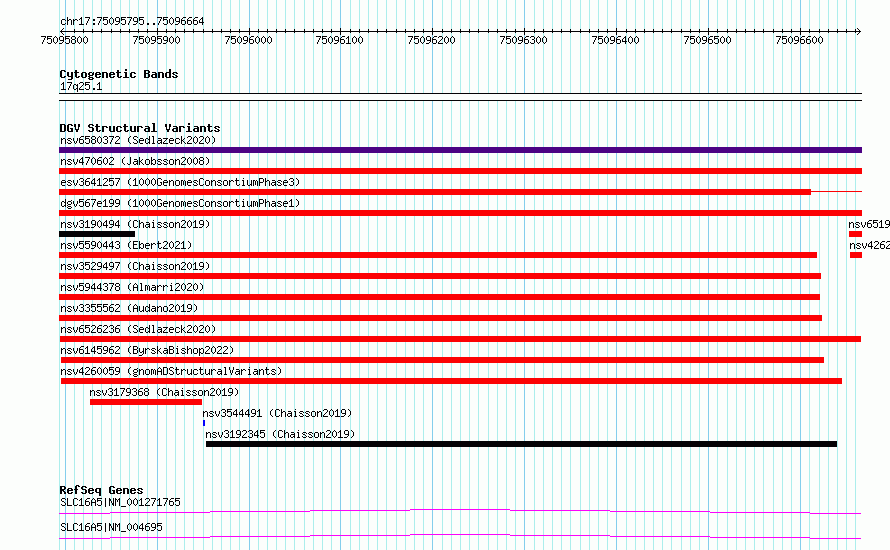
Task: Open nsv3529497 (Chaisson2019) label
Action: [x=135, y=266]
